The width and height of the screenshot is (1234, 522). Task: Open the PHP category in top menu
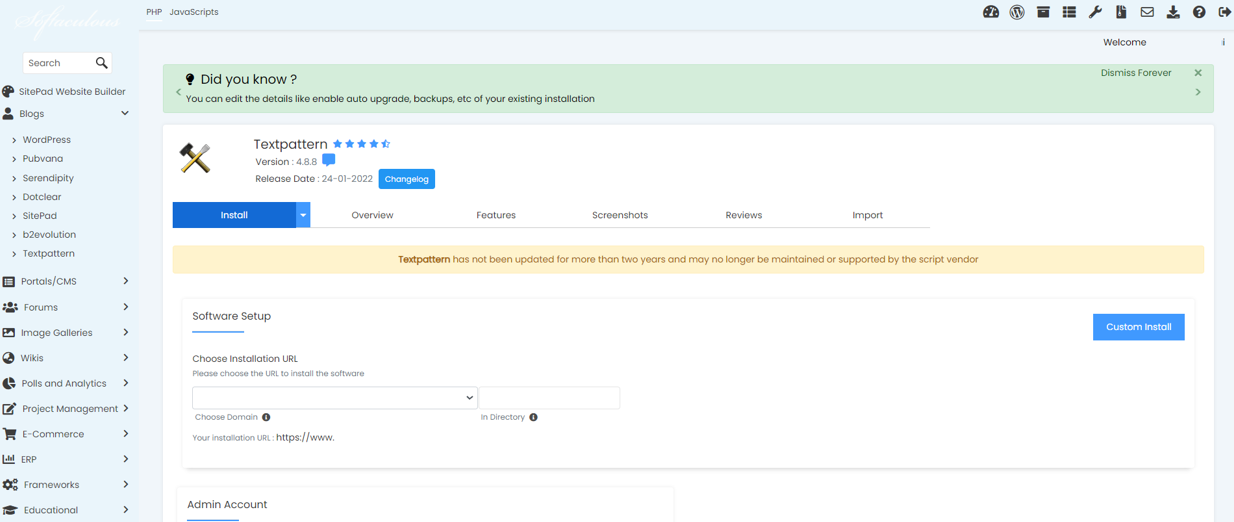coord(154,12)
